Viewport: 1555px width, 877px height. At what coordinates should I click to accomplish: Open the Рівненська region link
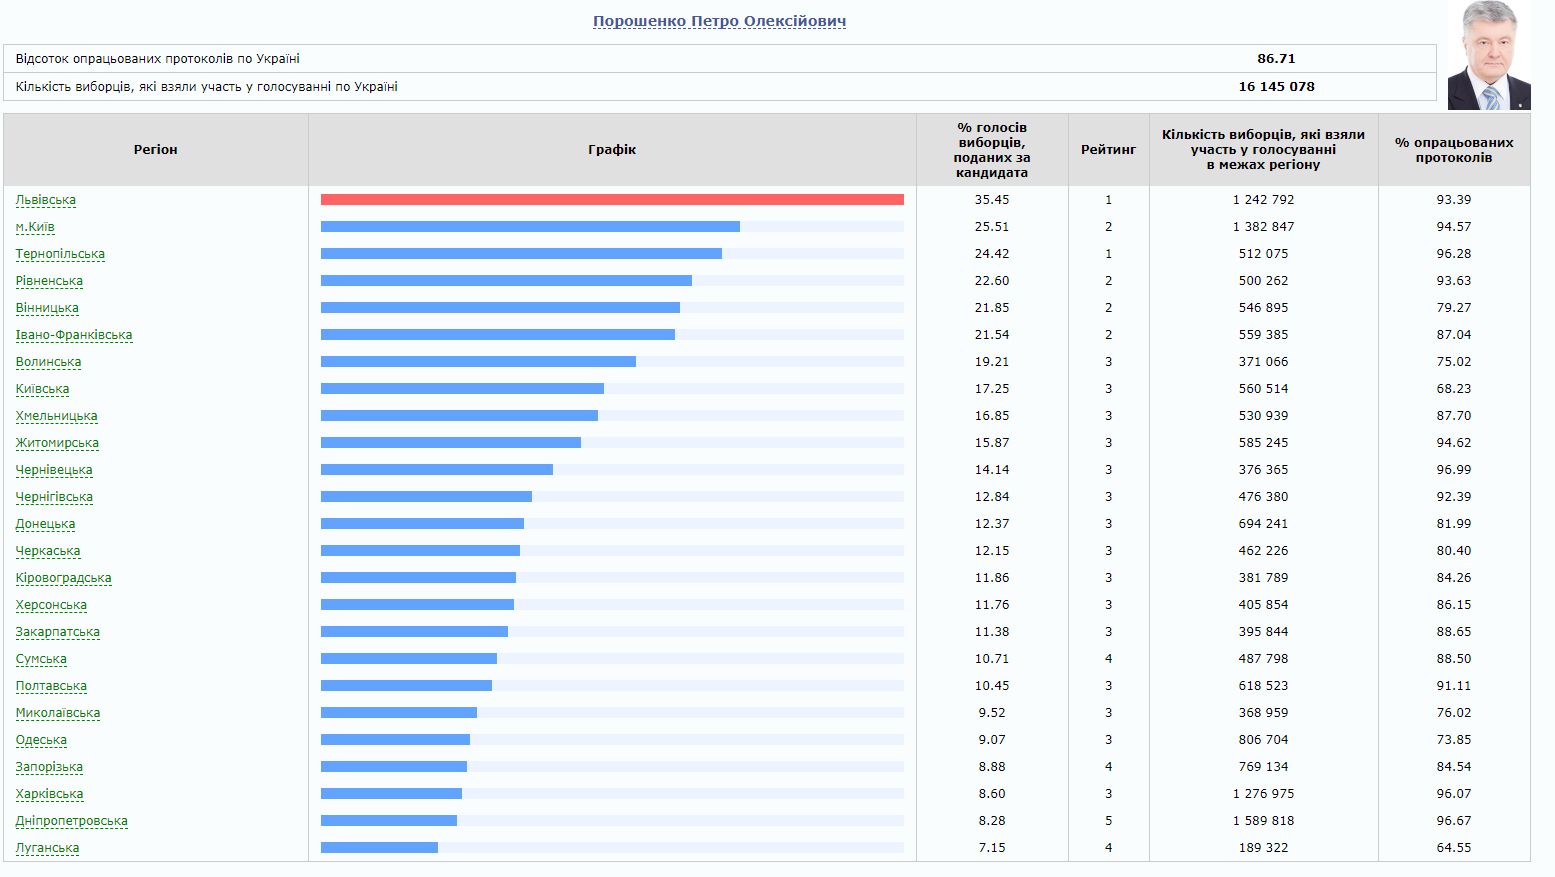(x=49, y=281)
